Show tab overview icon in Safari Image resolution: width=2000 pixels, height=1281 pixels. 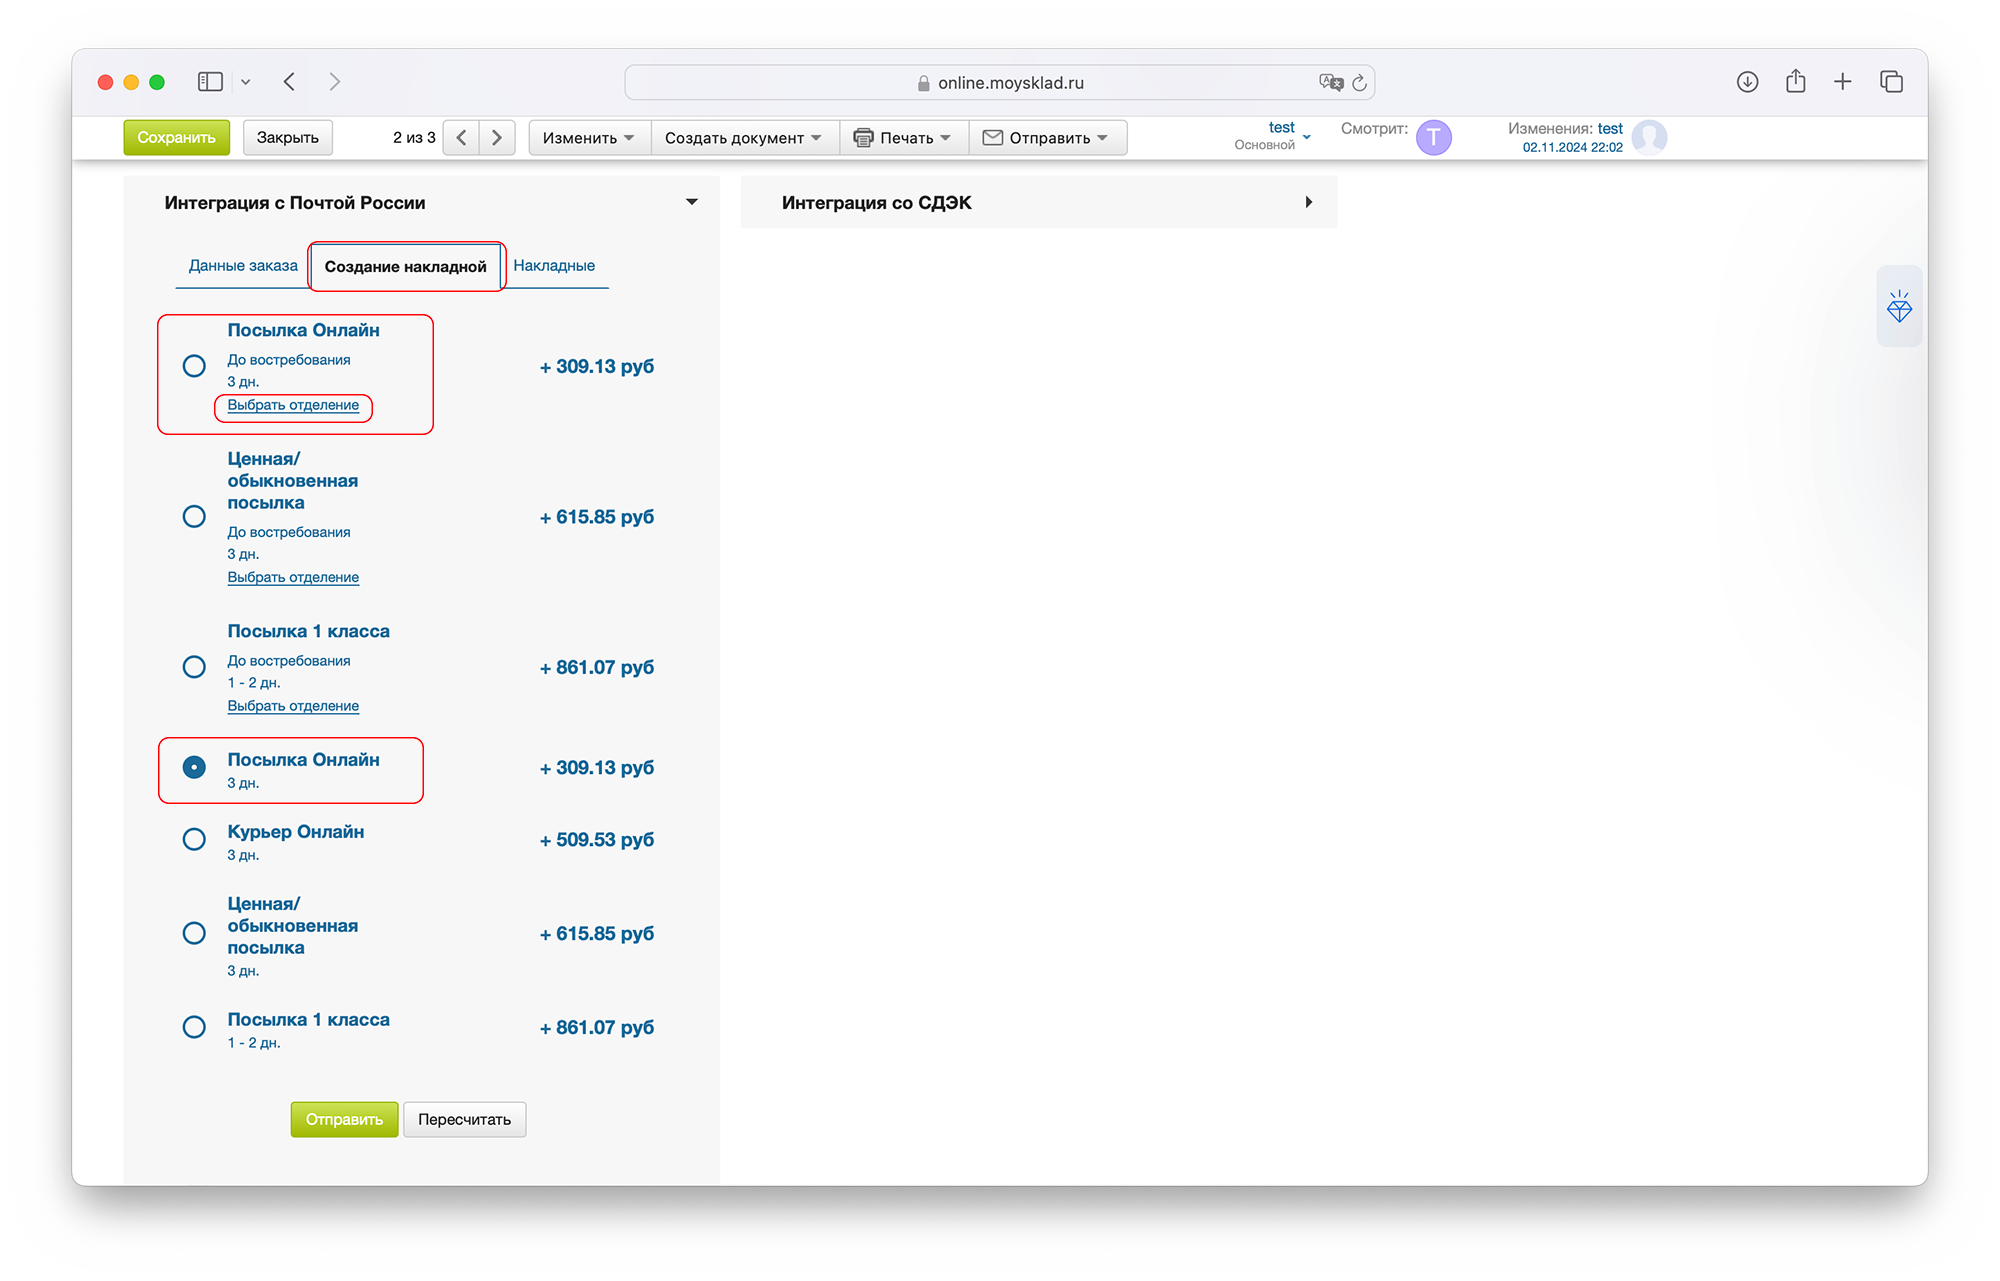pyautogui.click(x=1890, y=82)
